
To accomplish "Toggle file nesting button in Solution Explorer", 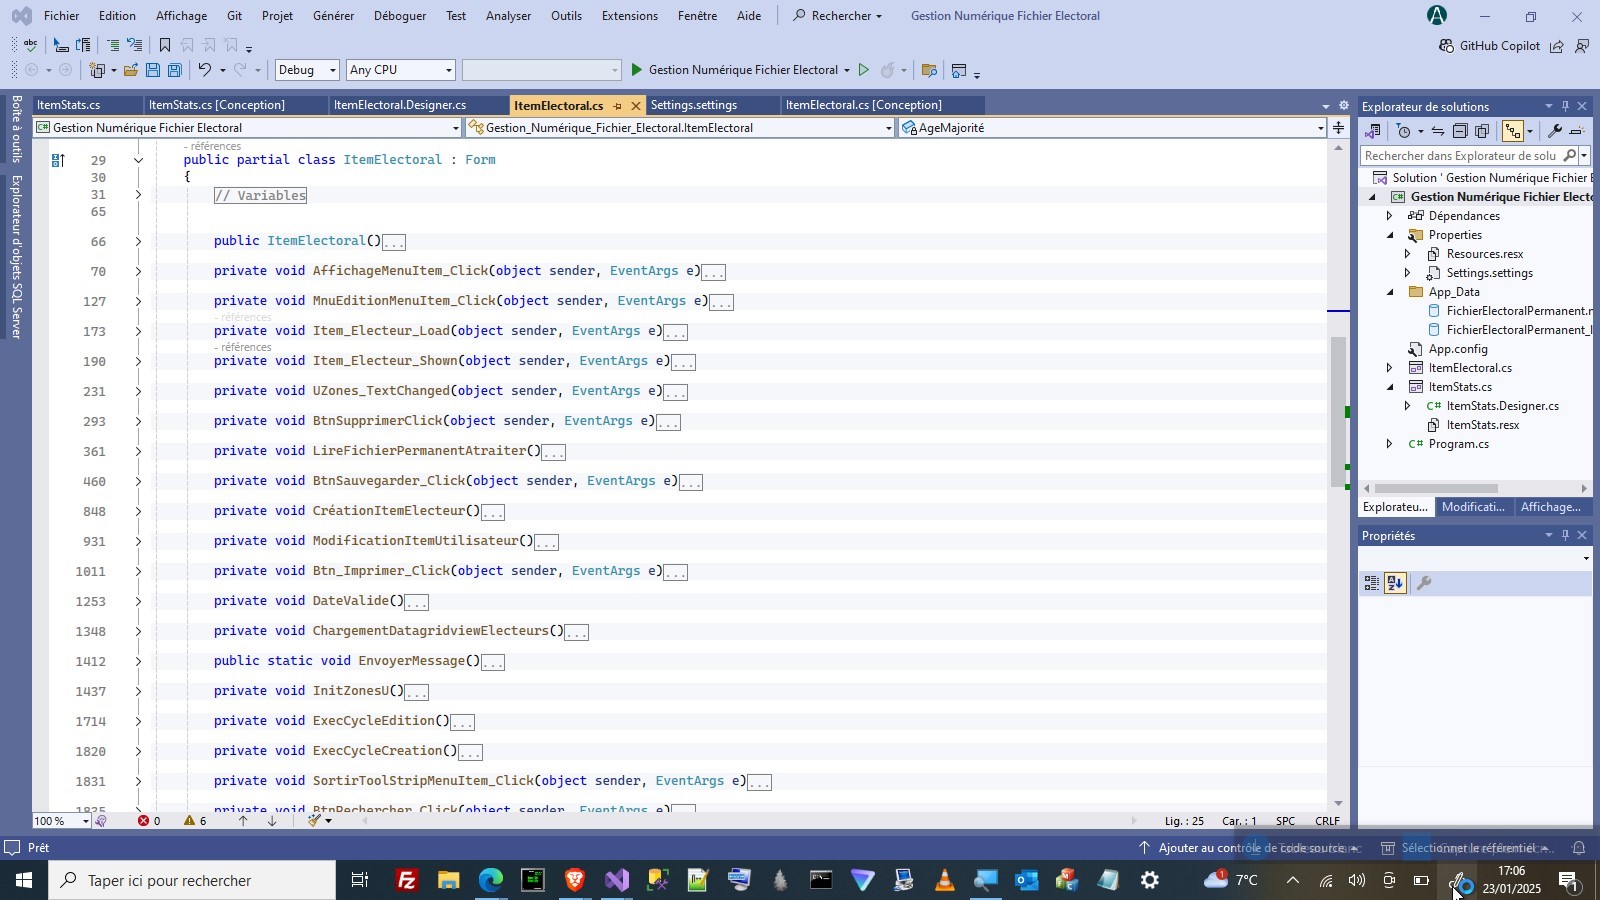I will [x=1513, y=131].
